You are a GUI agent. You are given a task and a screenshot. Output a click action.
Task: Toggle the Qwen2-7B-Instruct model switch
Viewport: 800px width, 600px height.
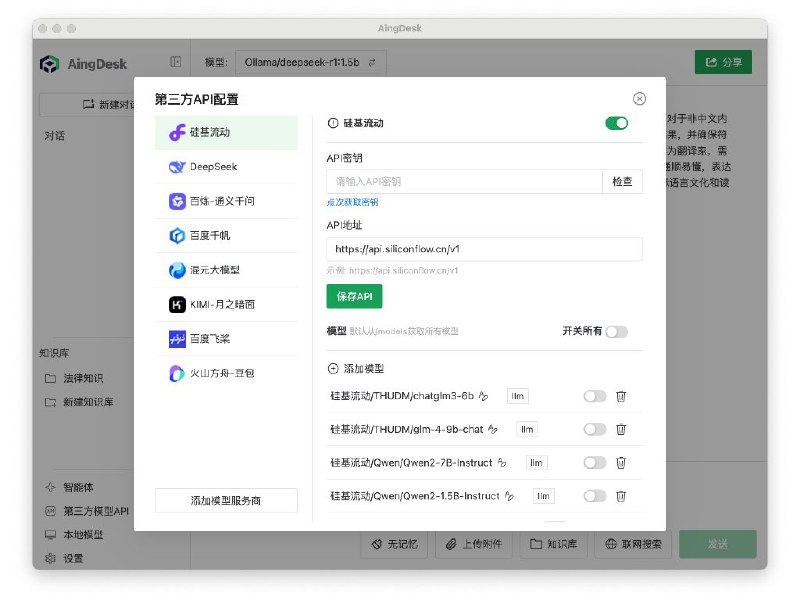[594, 463]
